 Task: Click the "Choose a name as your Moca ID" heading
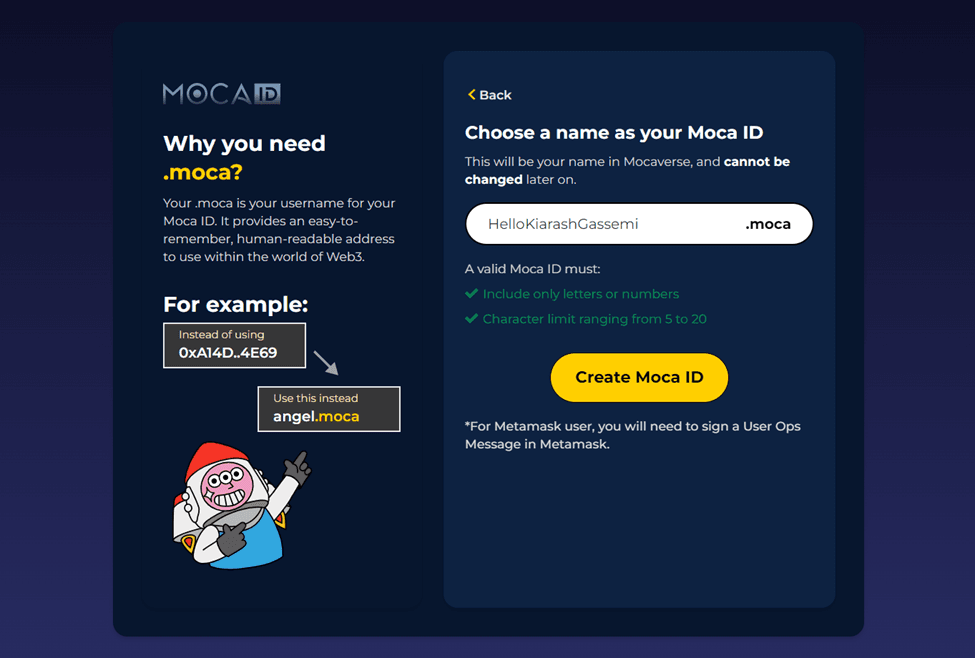(614, 132)
